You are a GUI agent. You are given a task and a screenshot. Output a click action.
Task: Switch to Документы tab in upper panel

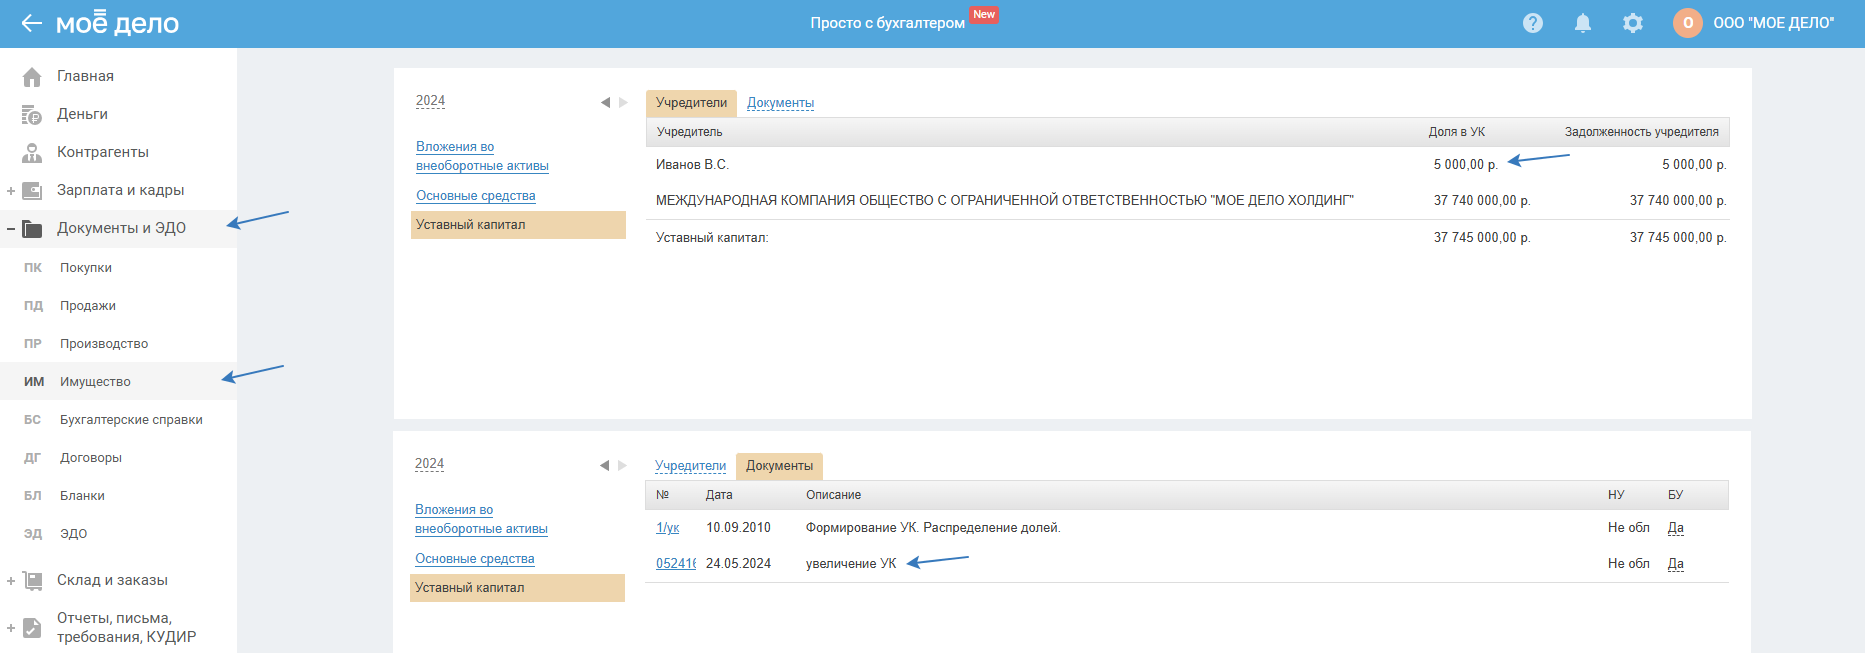pyautogui.click(x=780, y=103)
